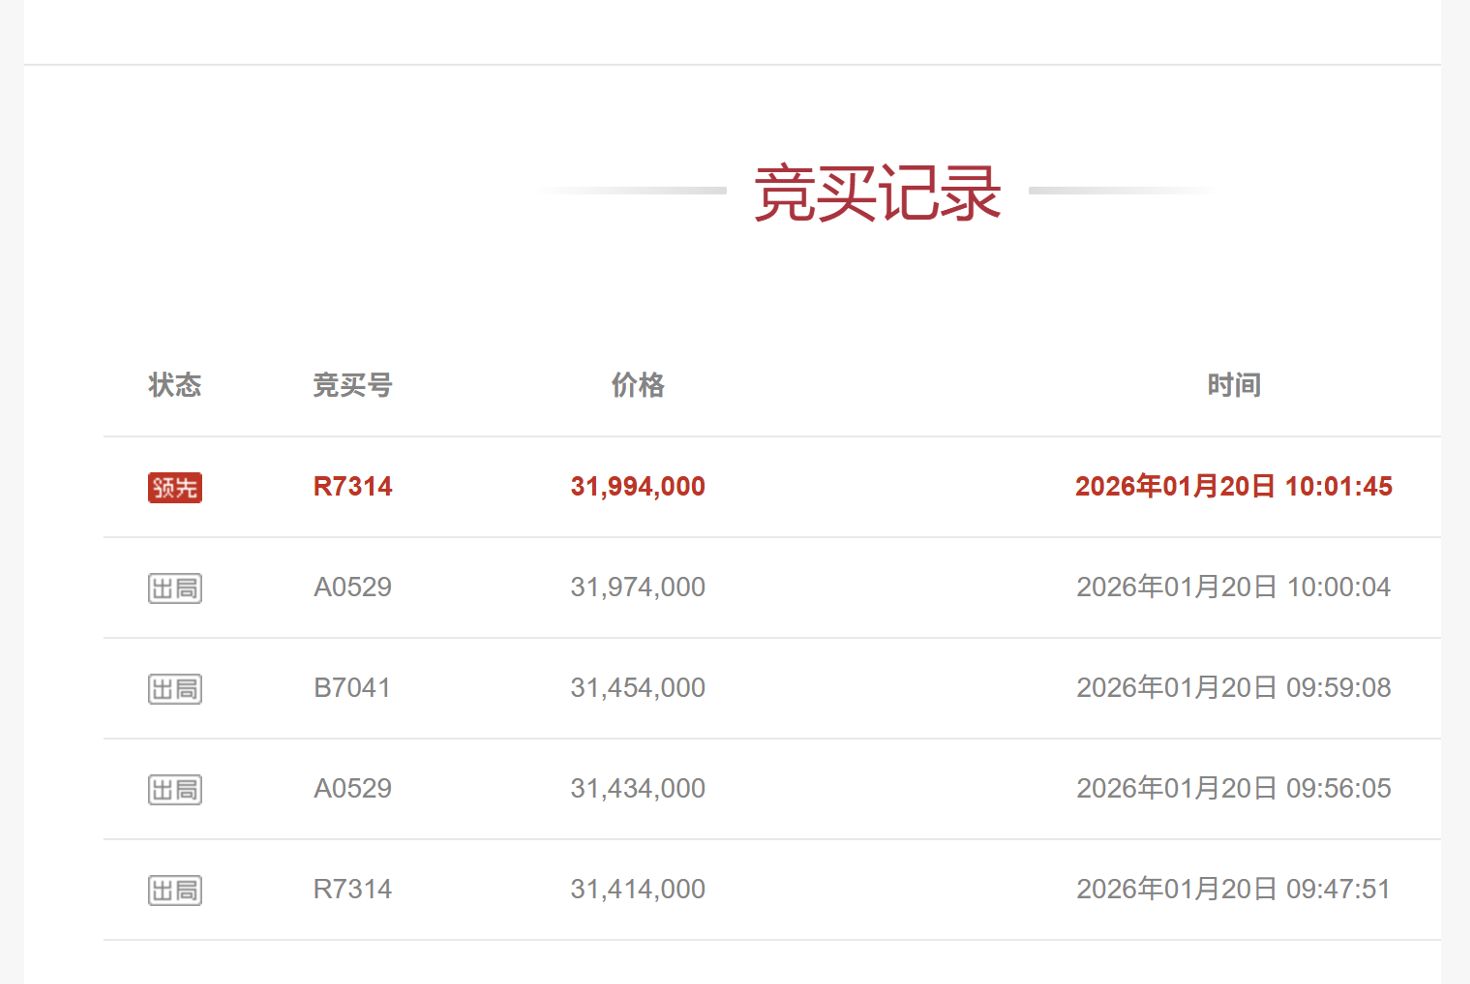The height and width of the screenshot is (984, 1470).
Task: Click the 价格 column header
Action: click(638, 385)
